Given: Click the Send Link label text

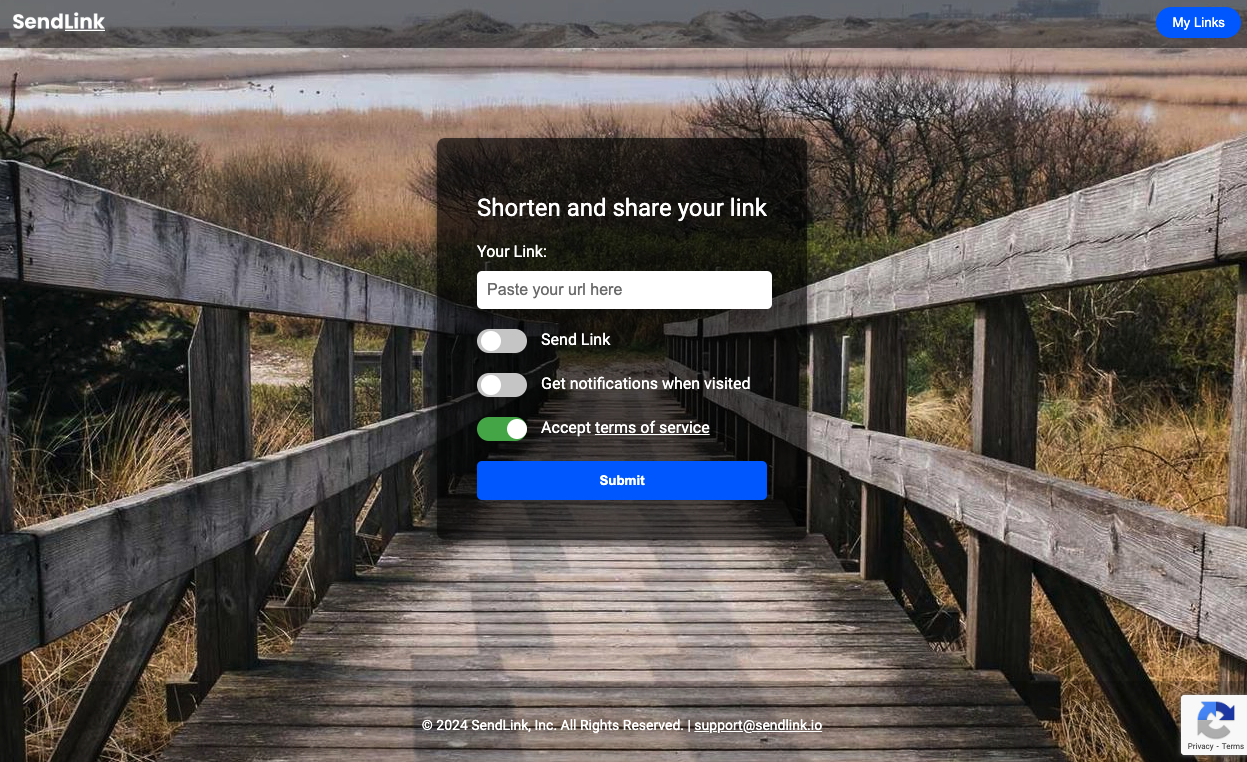Looking at the screenshot, I should tap(576, 340).
